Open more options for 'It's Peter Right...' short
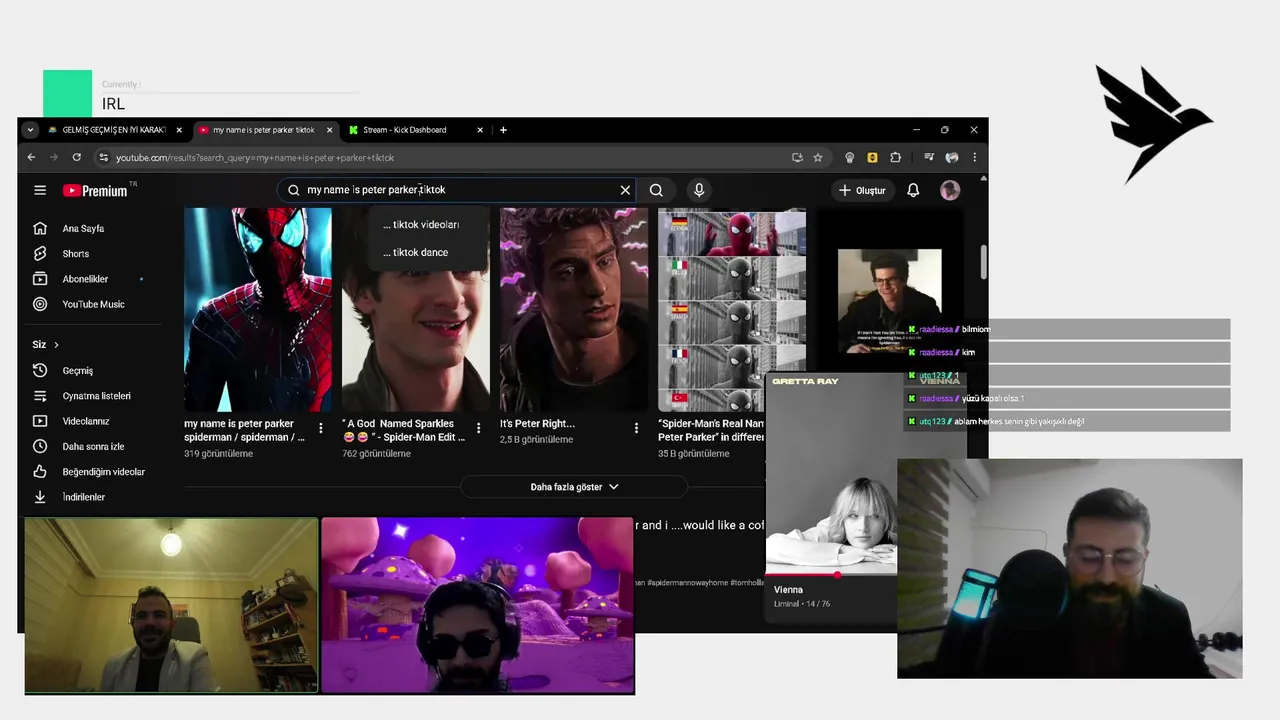1280x720 pixels. pos(636,428)
